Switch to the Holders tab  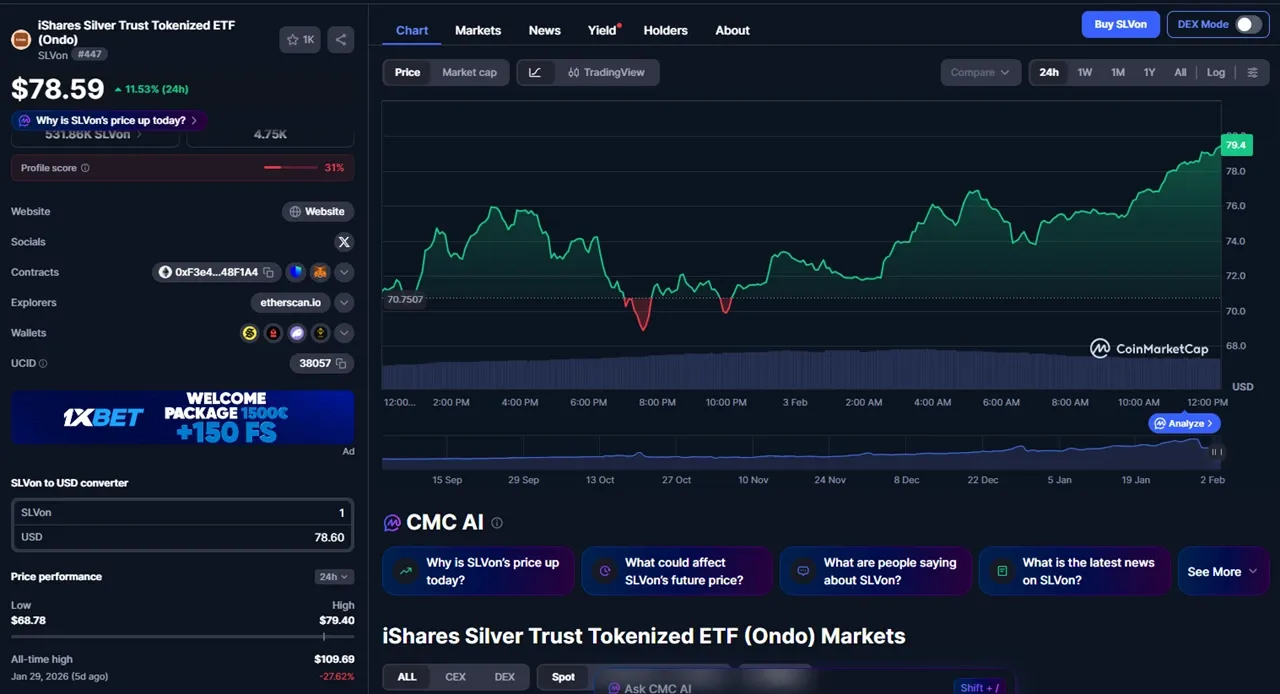[x=665, y=30]
